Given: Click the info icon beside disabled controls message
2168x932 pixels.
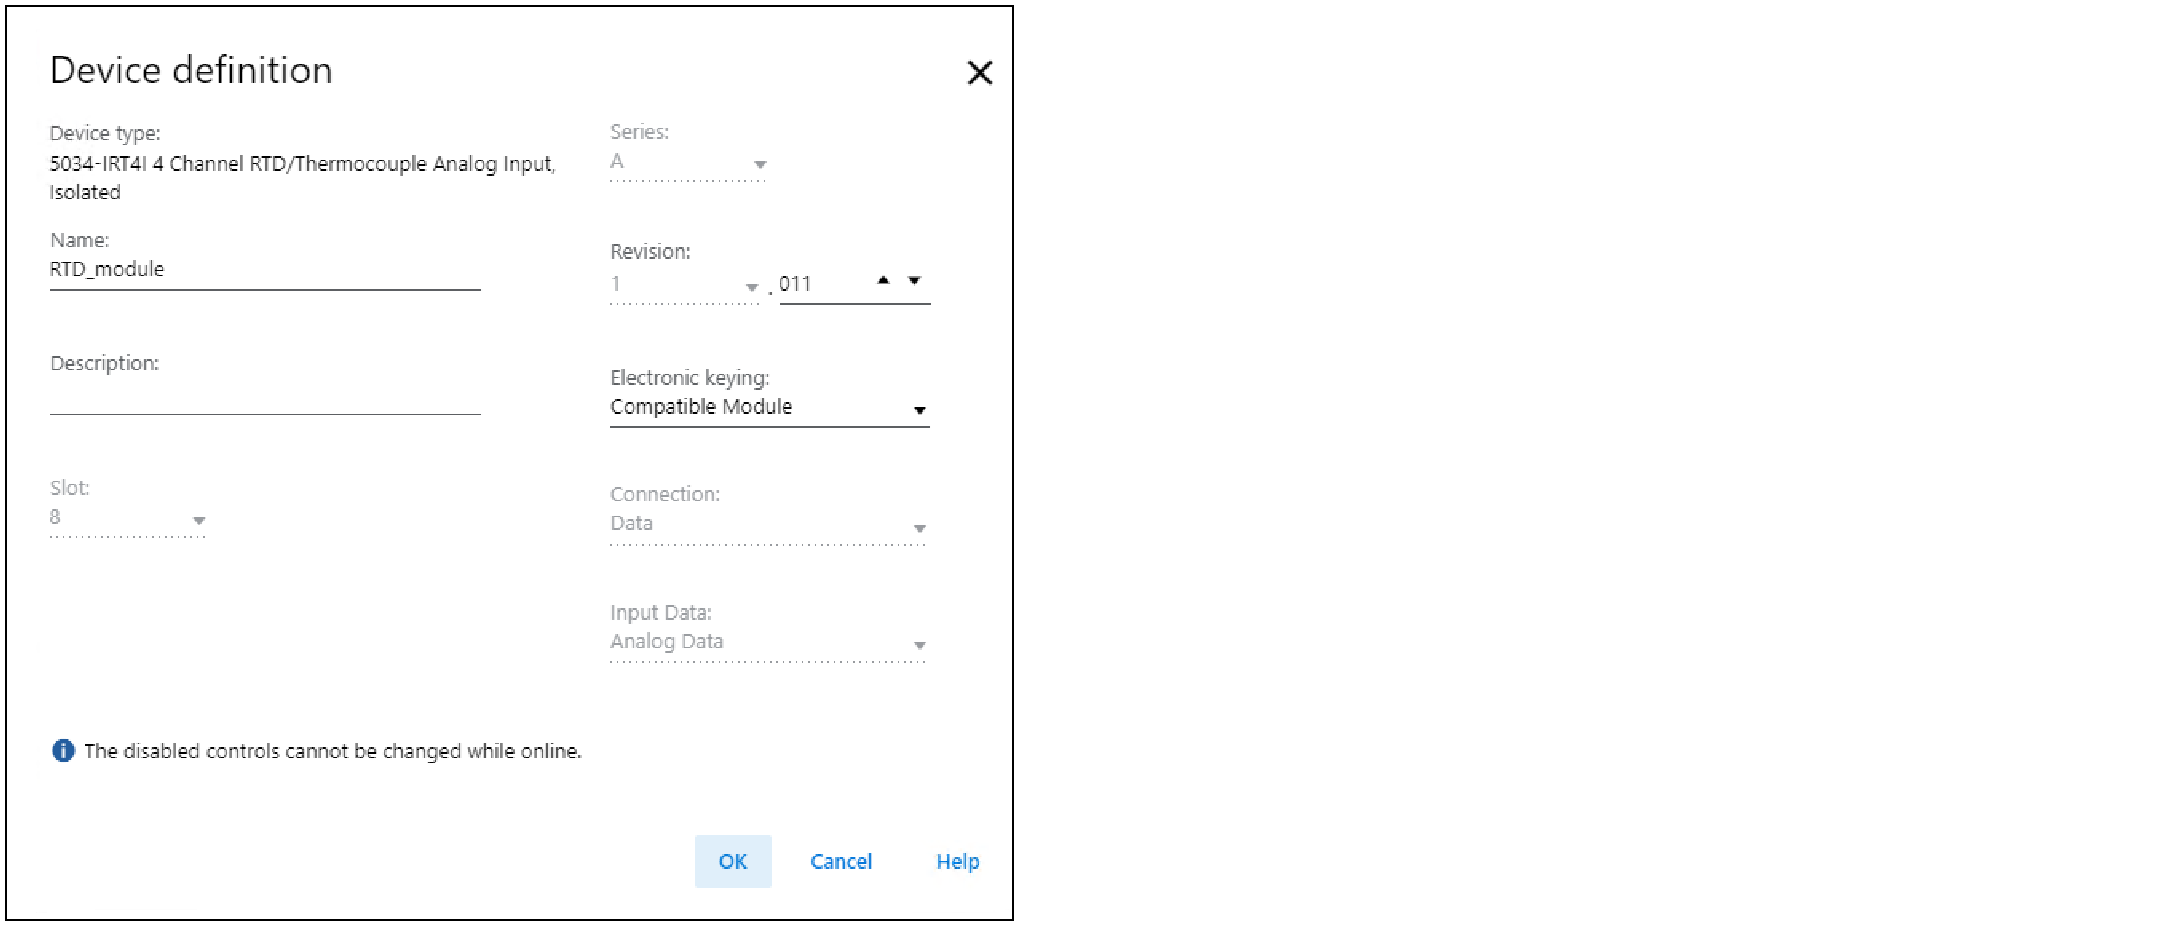Looking at the screenshot, I should point(63,751).
